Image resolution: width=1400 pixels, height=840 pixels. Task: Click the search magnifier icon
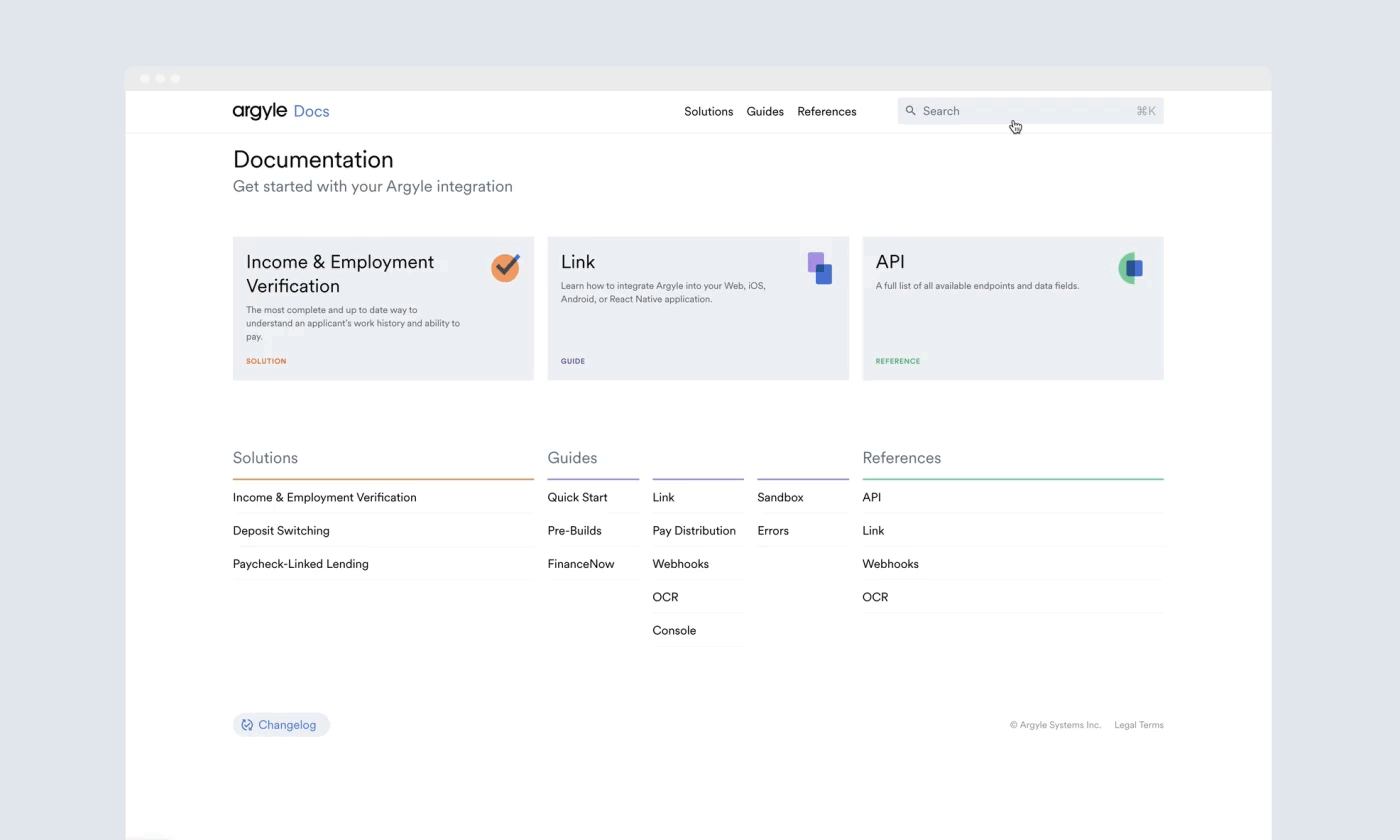910,111
